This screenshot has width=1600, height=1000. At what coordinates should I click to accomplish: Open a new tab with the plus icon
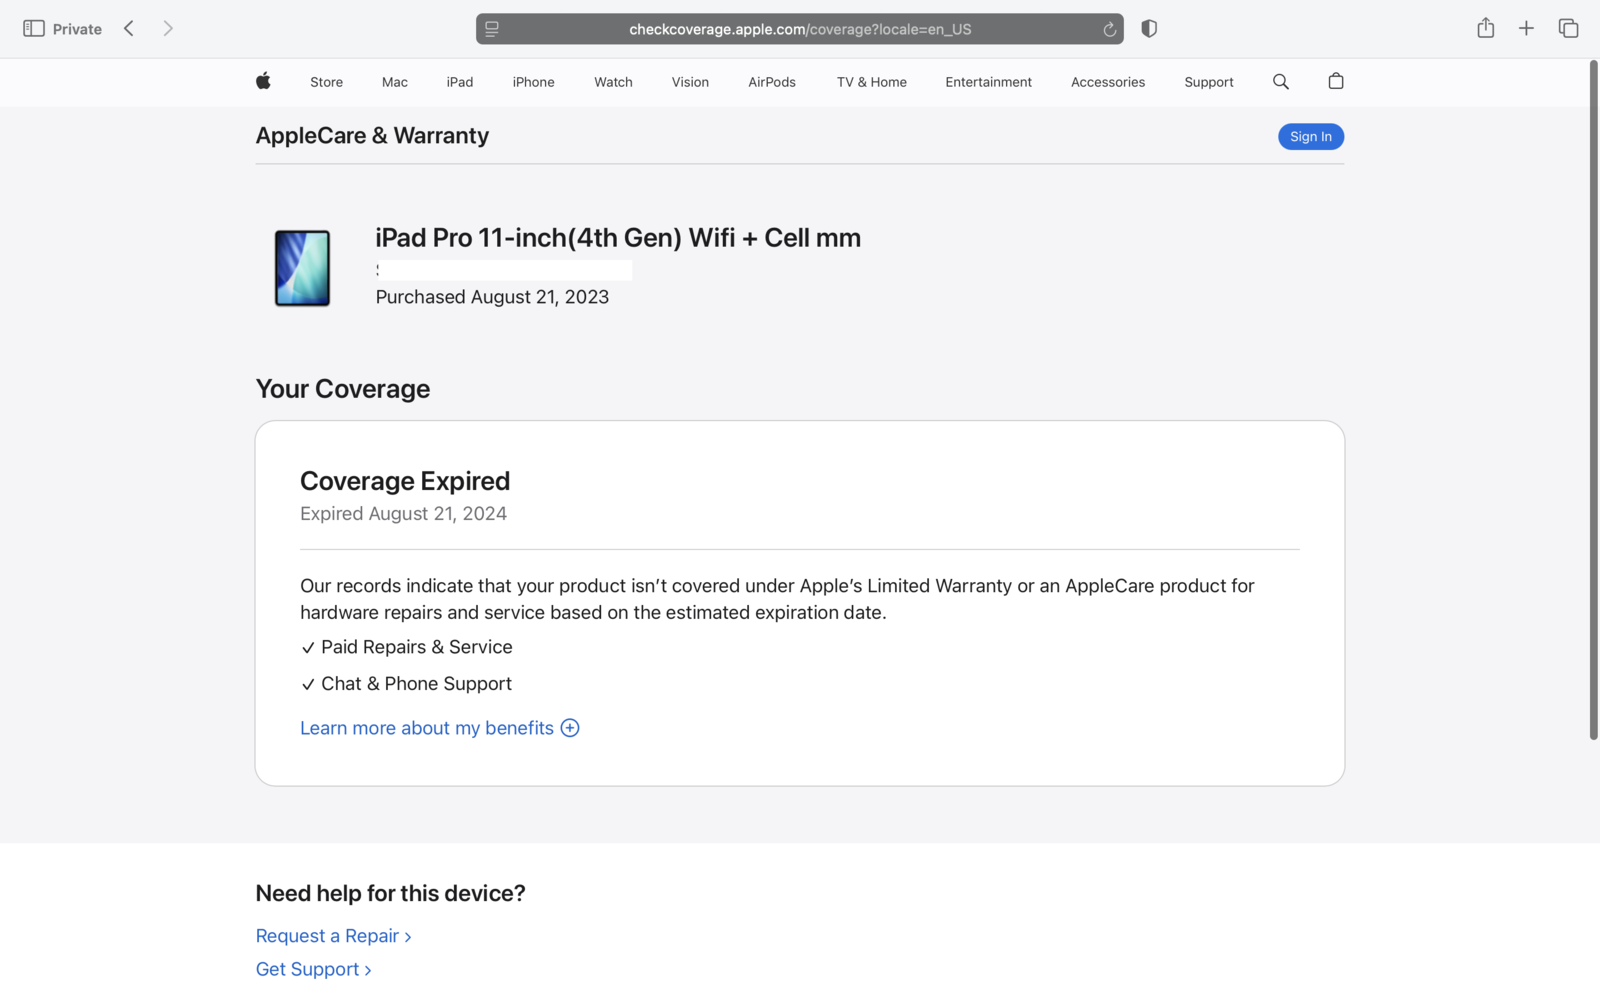click(x=1526, y=29)
